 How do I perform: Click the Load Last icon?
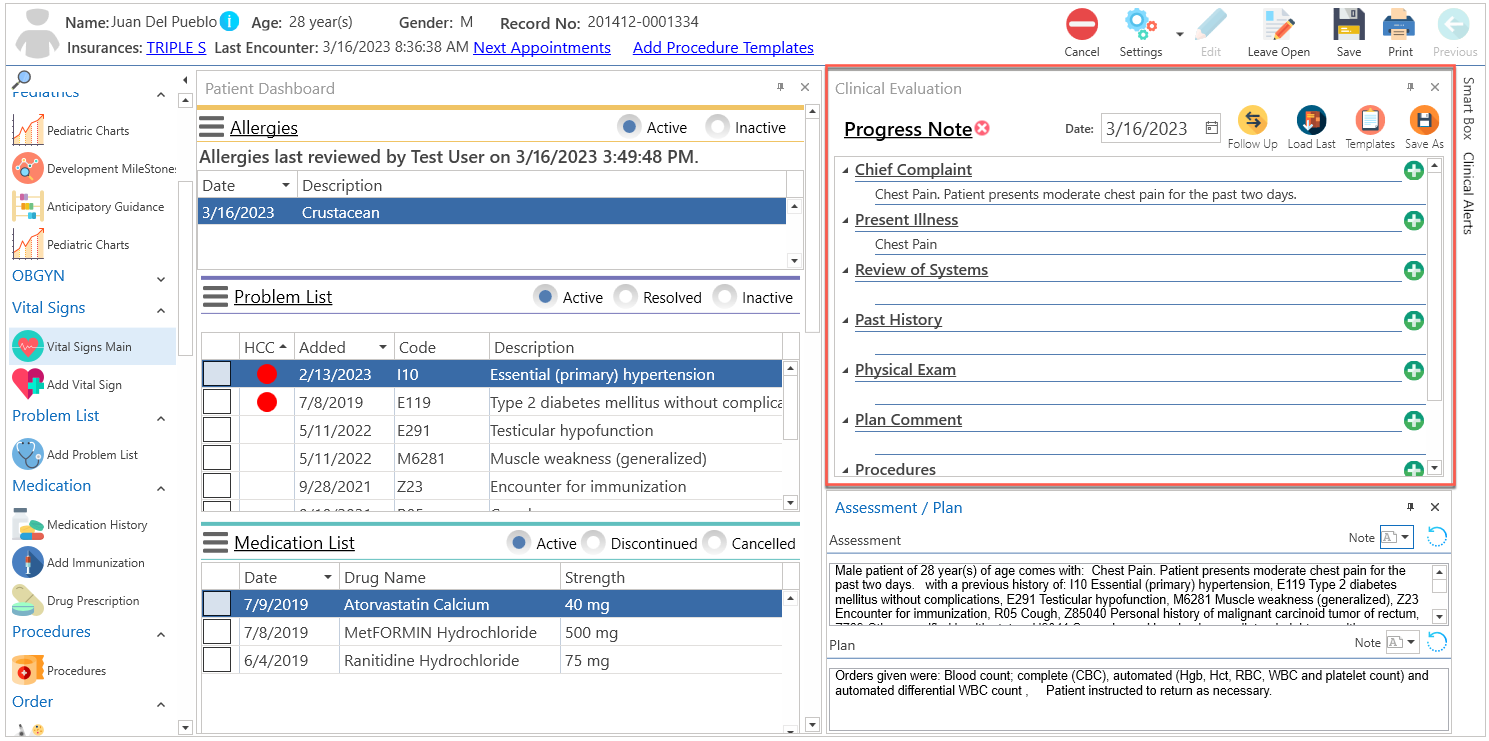(1311, 127)
